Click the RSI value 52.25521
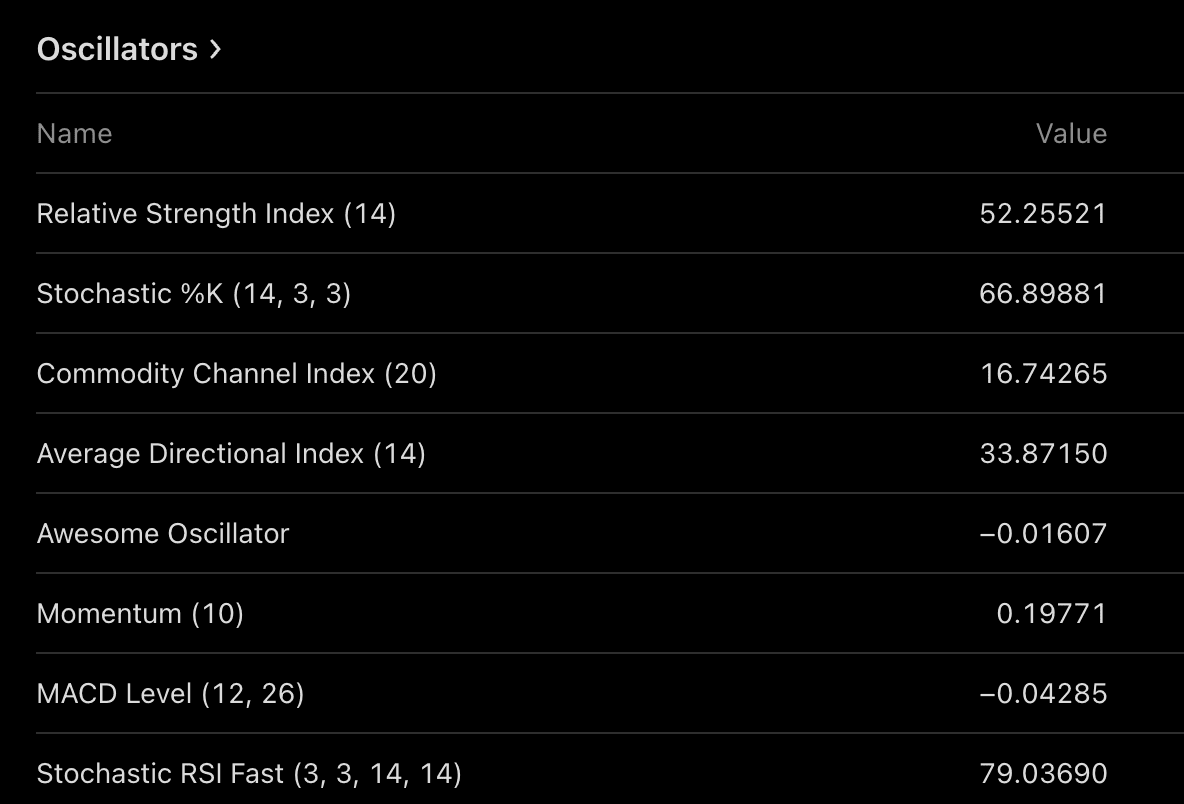Viewport: 1184px width, 804px height. pyautogui.click(x=1043, y=214)
